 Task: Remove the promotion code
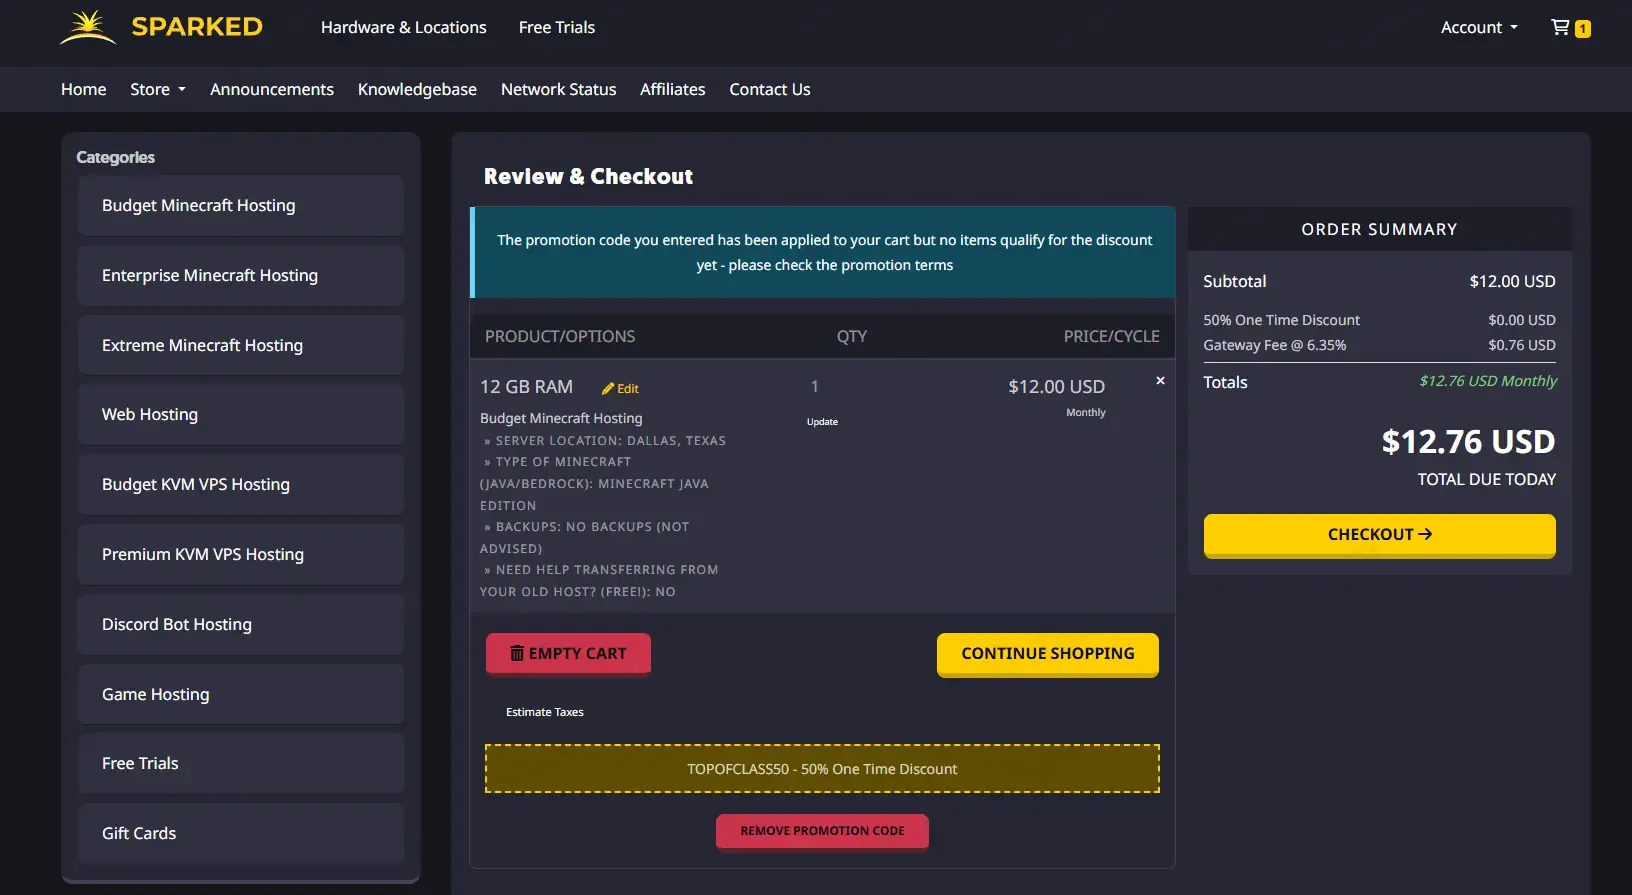(822, 831)
